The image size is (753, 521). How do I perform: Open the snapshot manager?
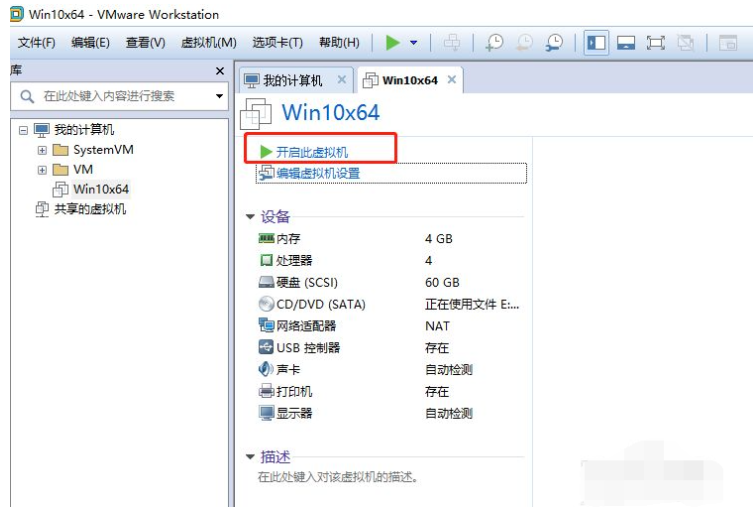pos(554,43)
